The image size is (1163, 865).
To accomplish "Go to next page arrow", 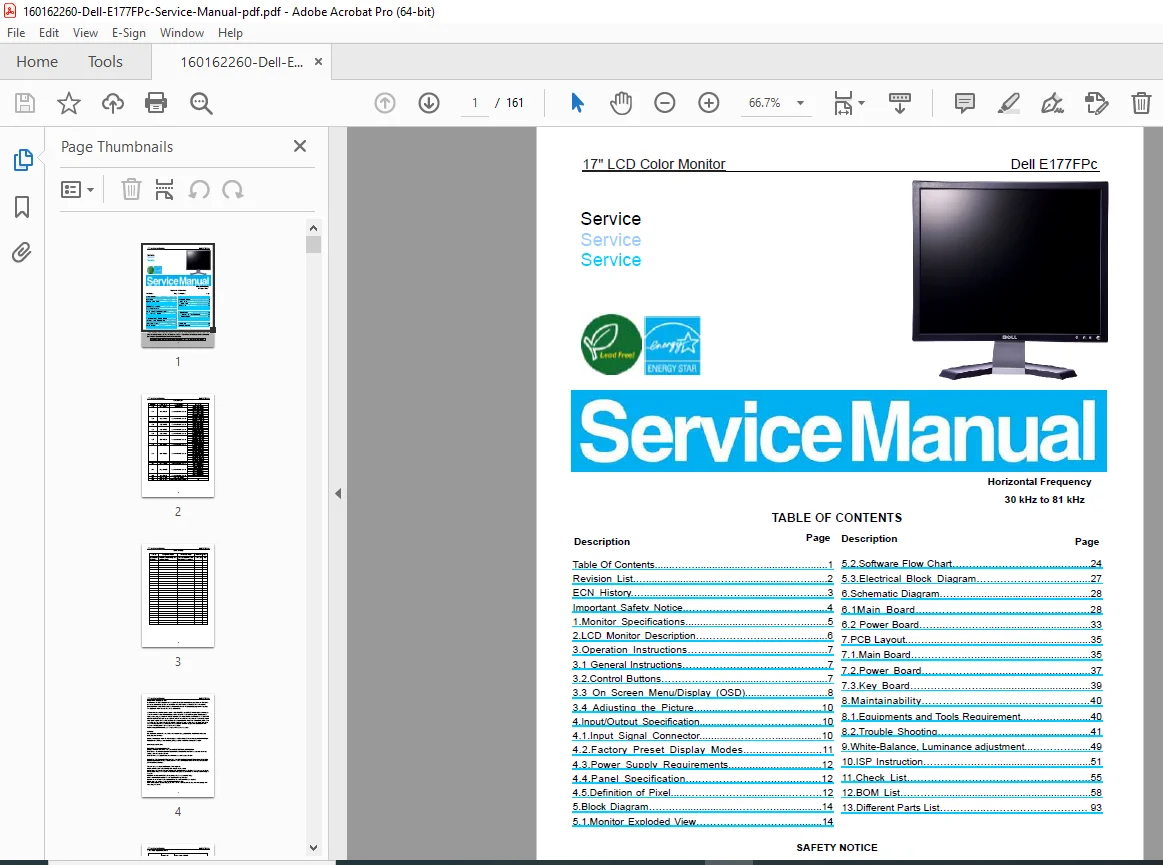I will [x=429, y=103].
